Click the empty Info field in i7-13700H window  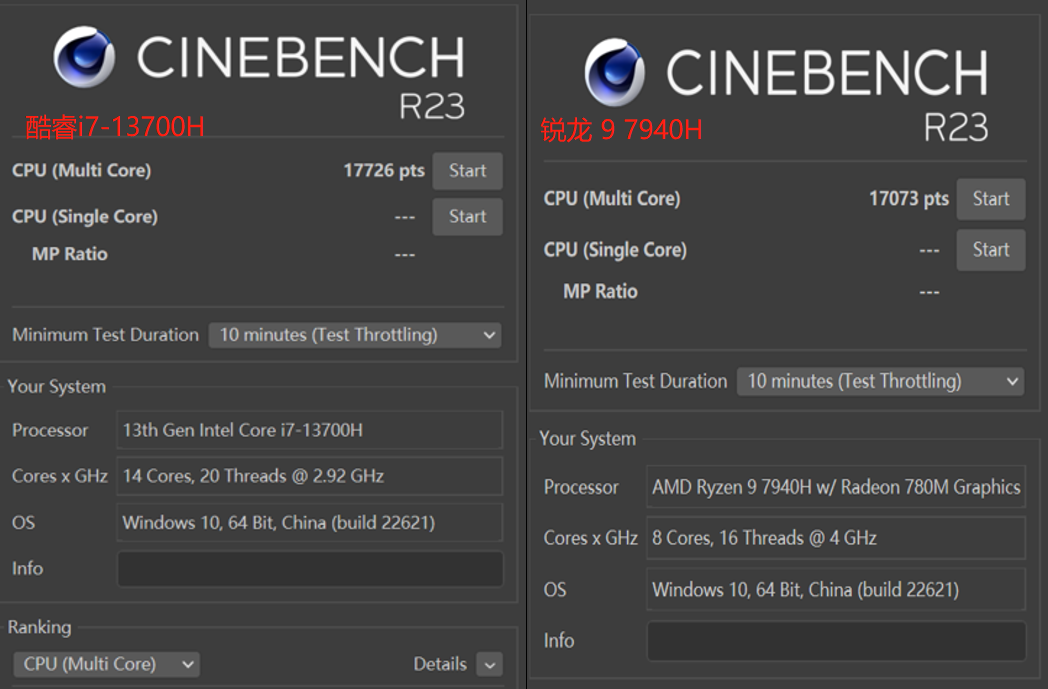310,569
